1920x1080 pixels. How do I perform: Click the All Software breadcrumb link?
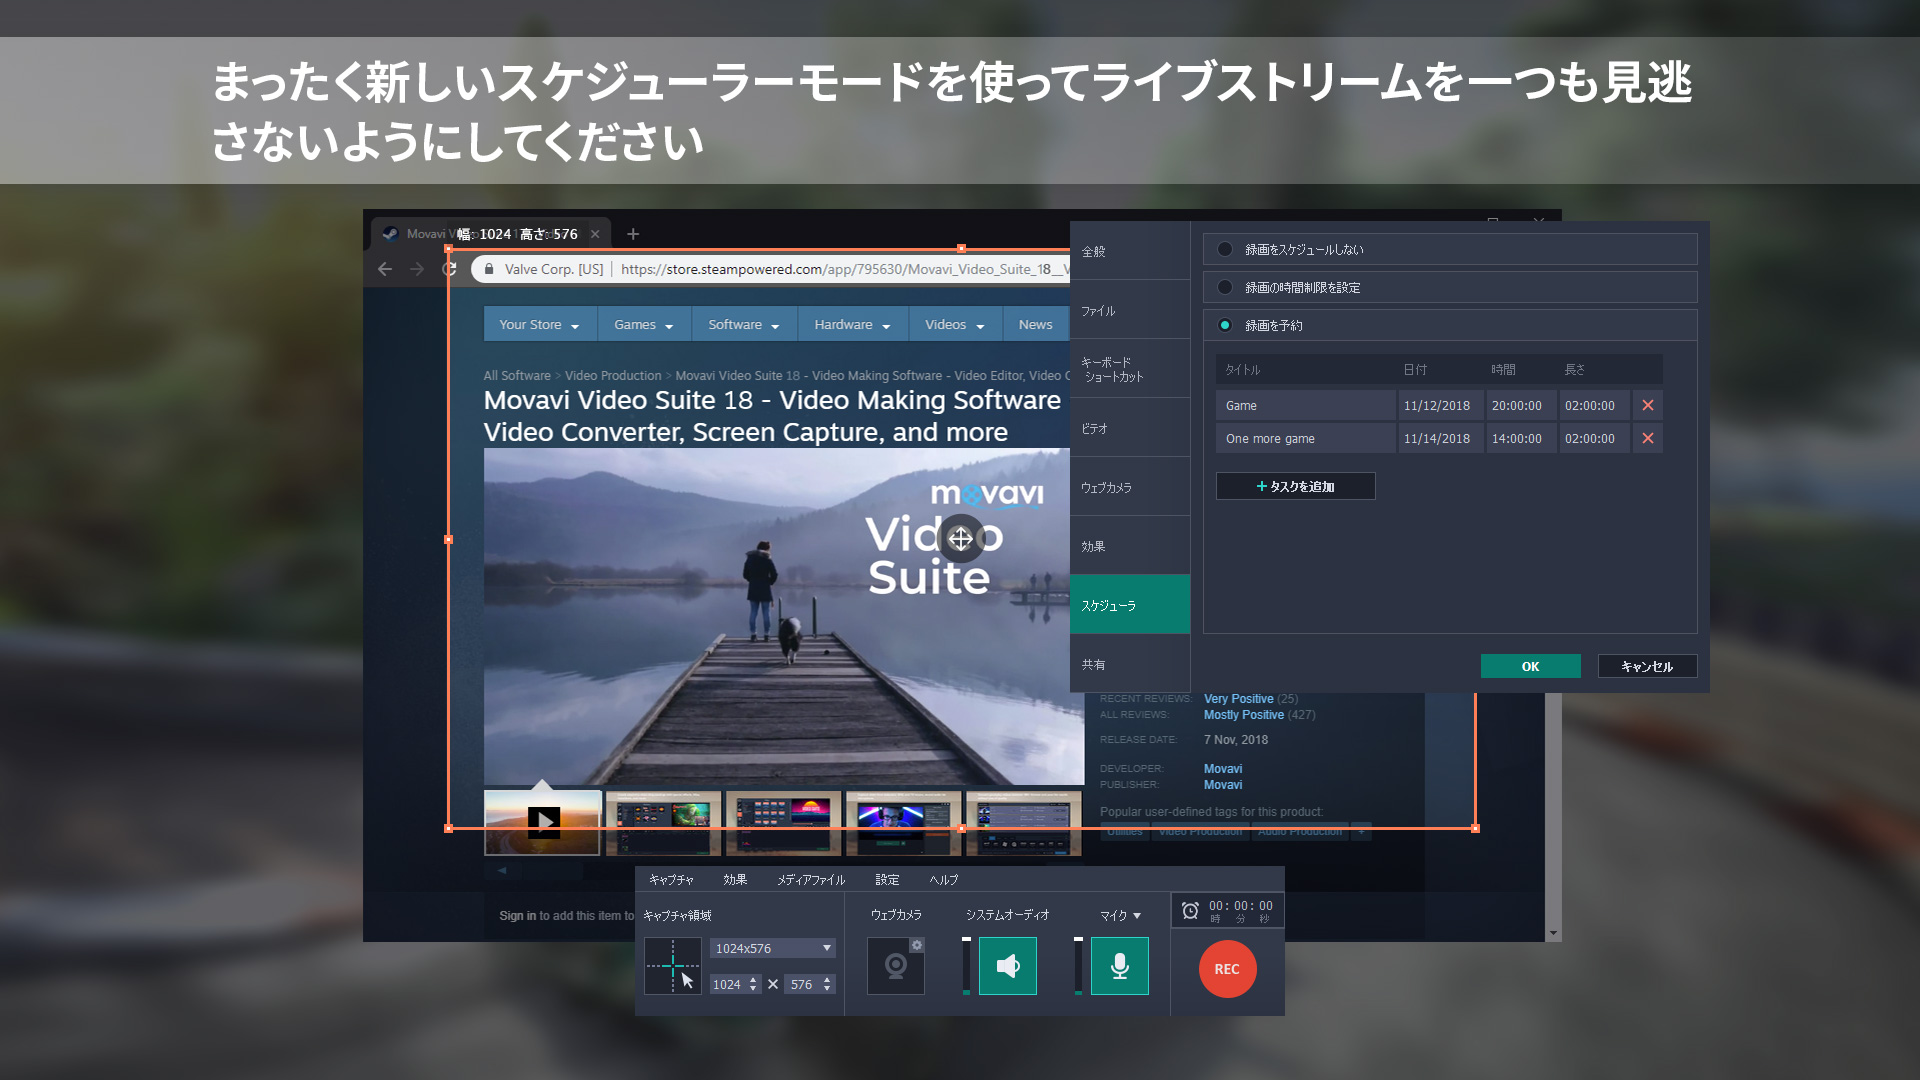[x=517, y=376]
